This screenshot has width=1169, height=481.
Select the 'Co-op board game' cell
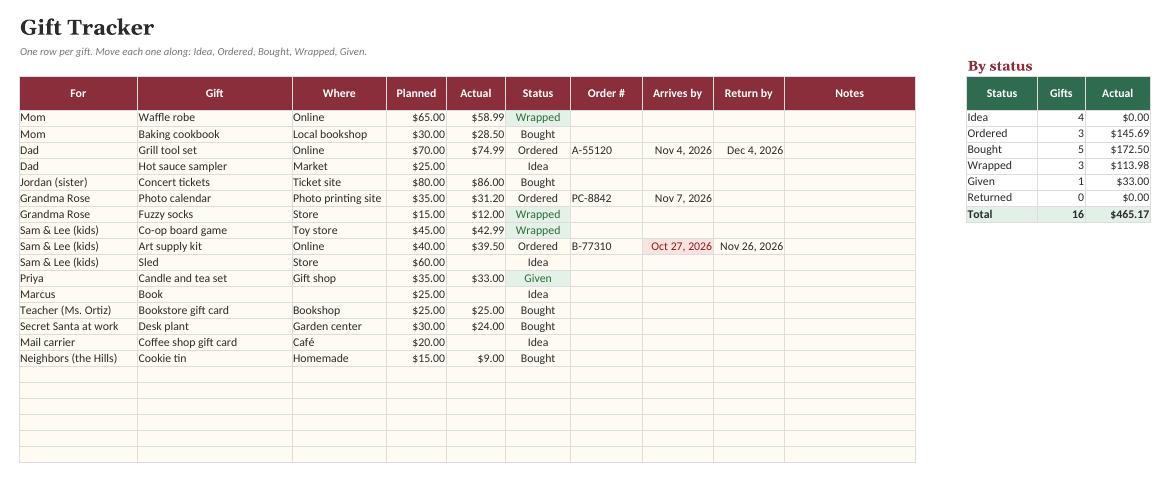(x=215, y=230)
